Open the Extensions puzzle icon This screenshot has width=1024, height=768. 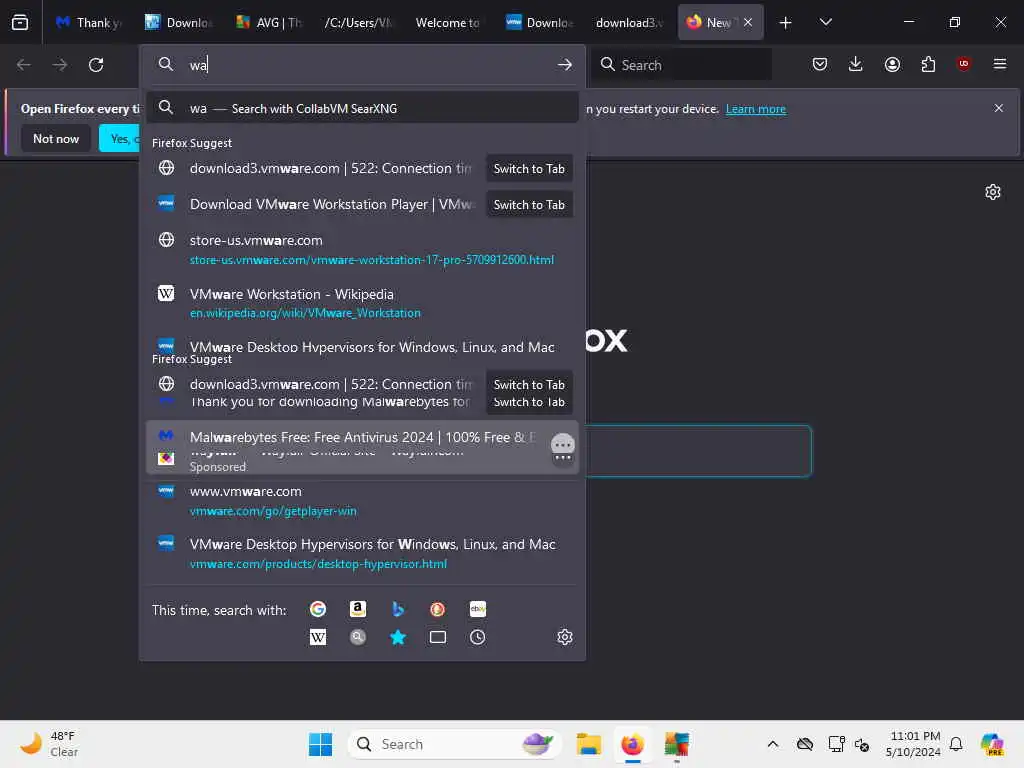(928, 64)
